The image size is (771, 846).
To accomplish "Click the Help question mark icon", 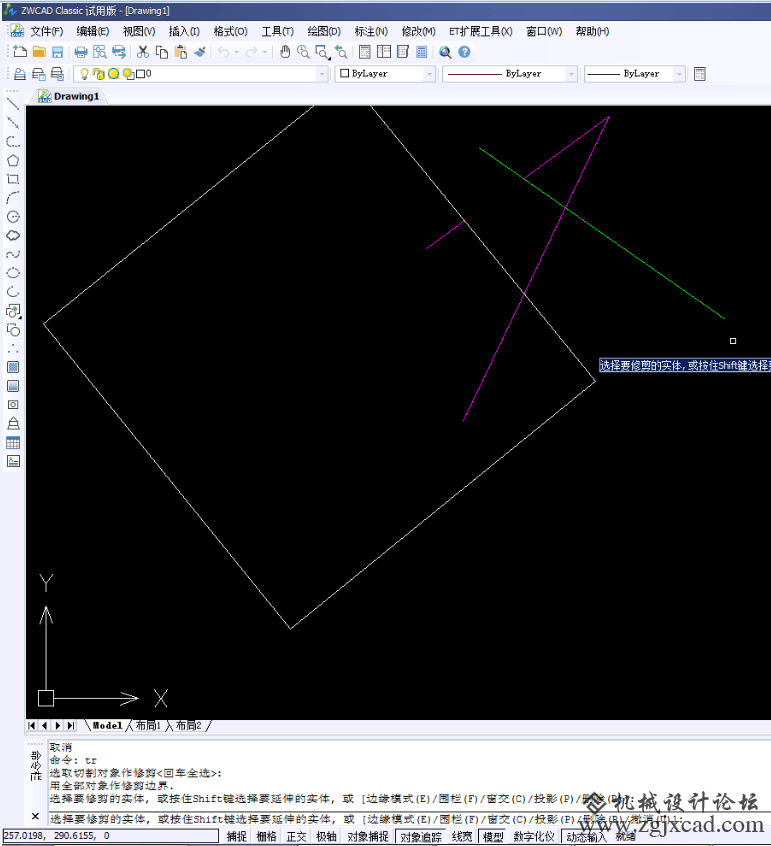I will point(464,52).
